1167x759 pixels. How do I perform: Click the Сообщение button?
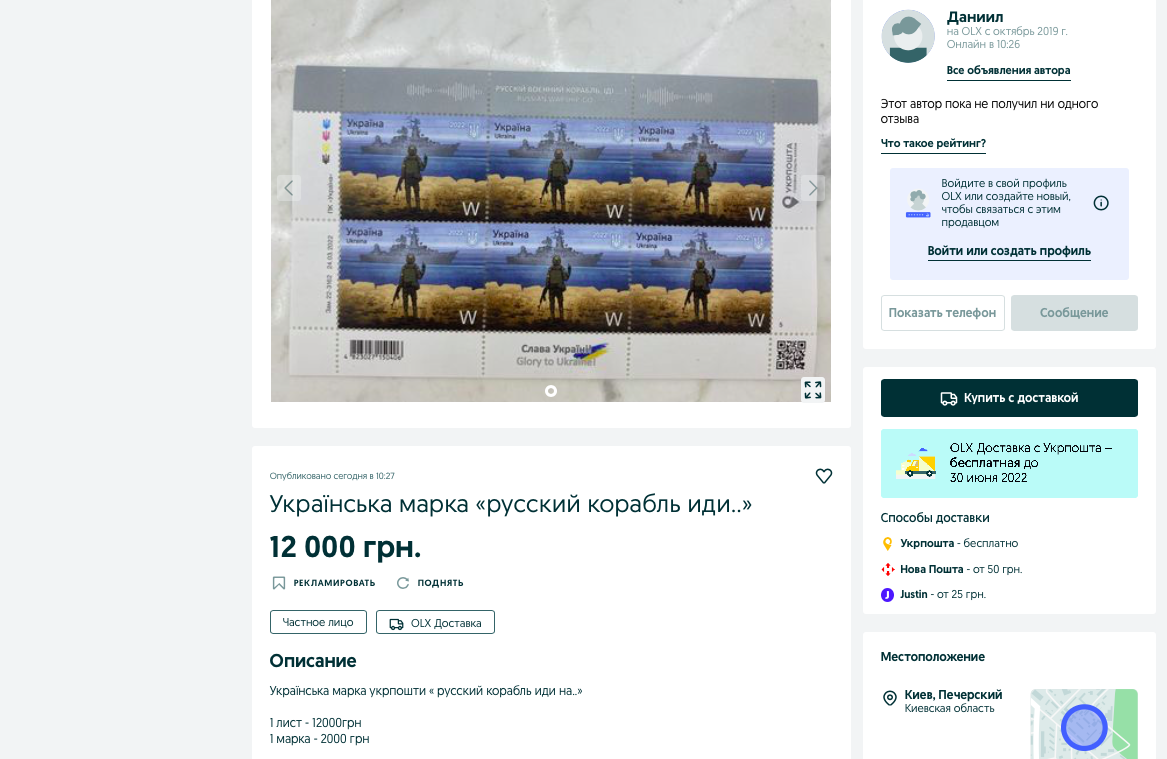tap(1074, 313)
